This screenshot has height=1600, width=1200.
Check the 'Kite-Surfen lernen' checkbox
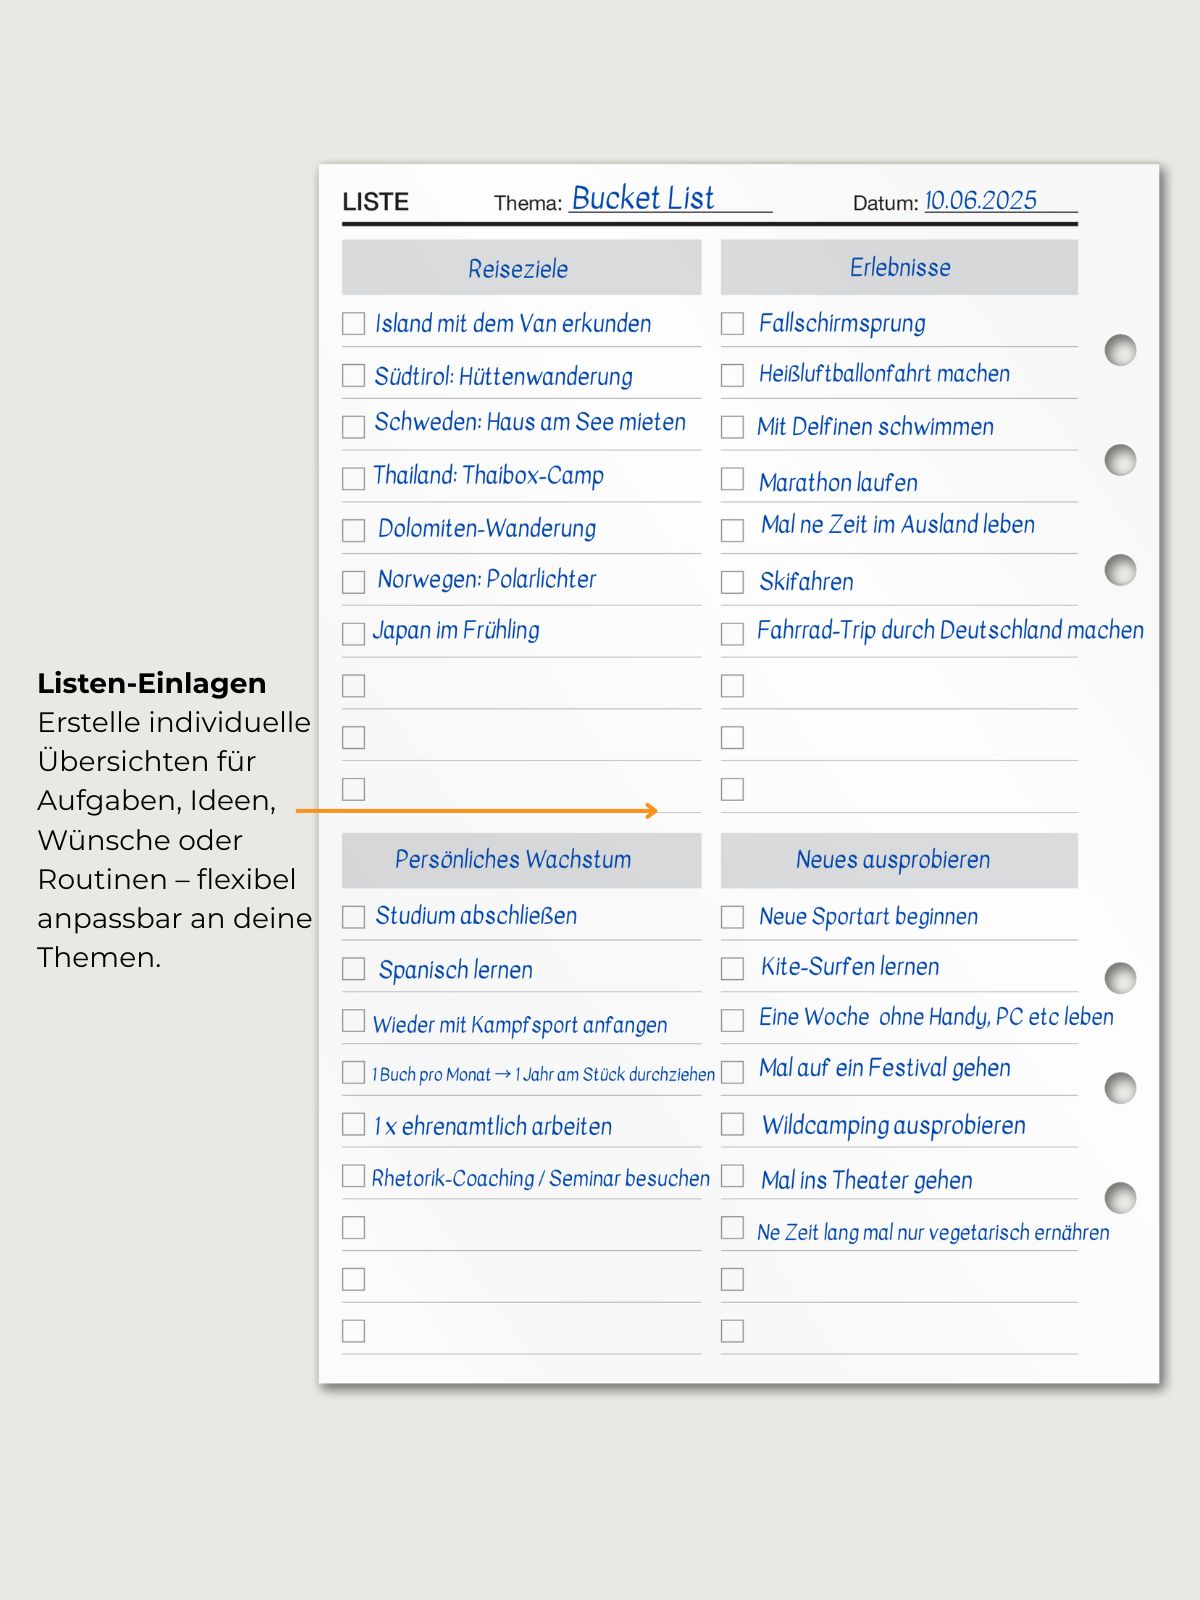(x=732, y=968)
